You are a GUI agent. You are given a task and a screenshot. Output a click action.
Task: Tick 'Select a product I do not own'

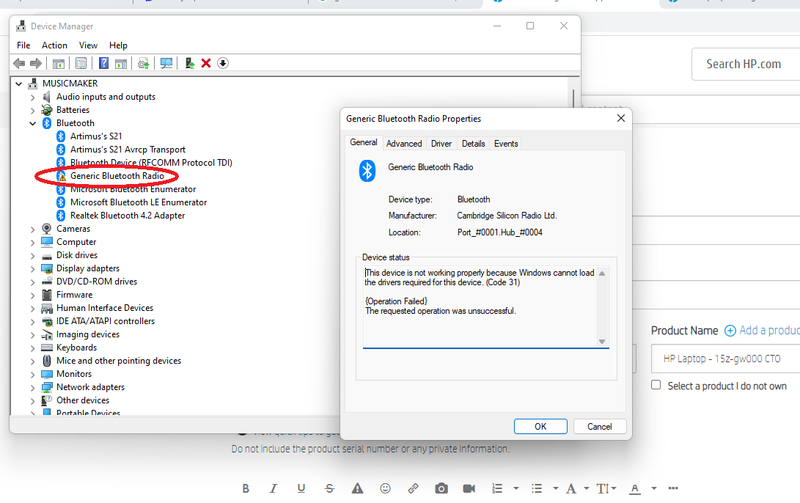point(656,385)
